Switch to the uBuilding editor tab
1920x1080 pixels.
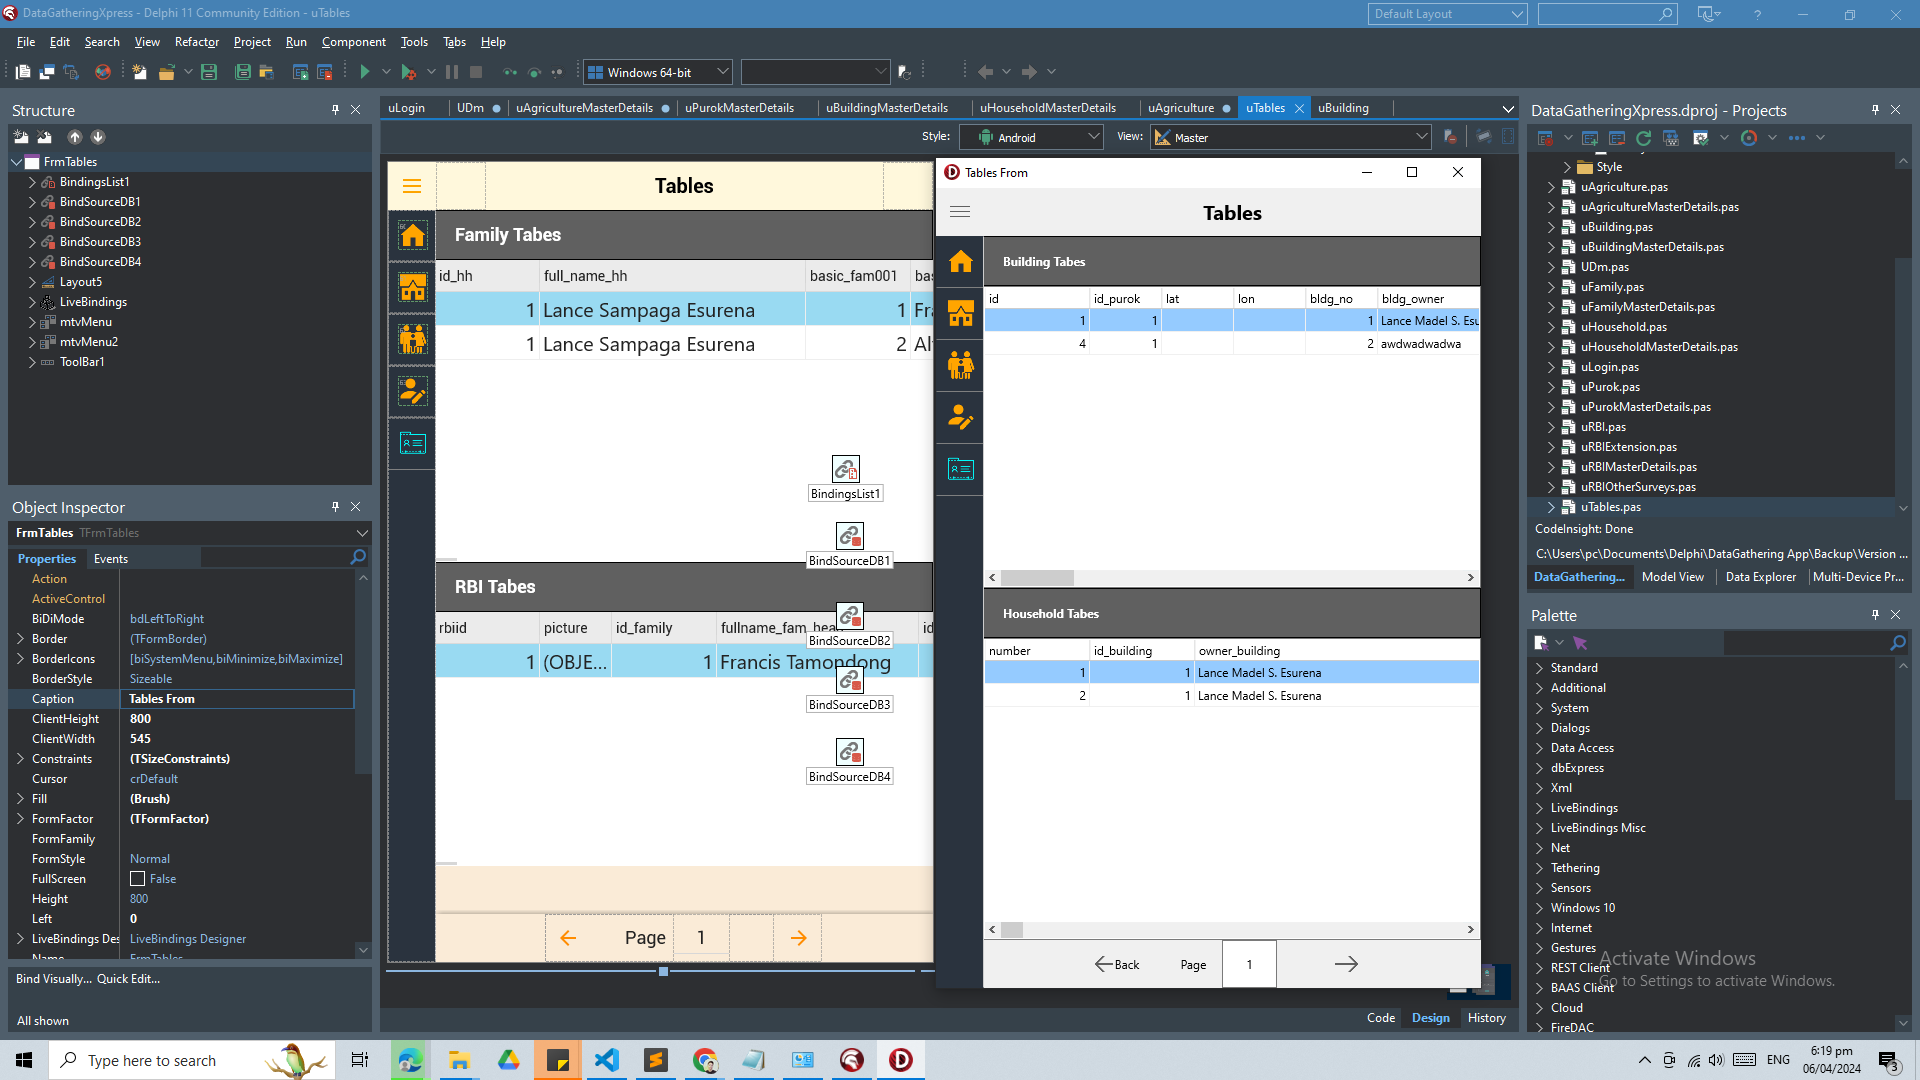click(x=1343, y=108)
